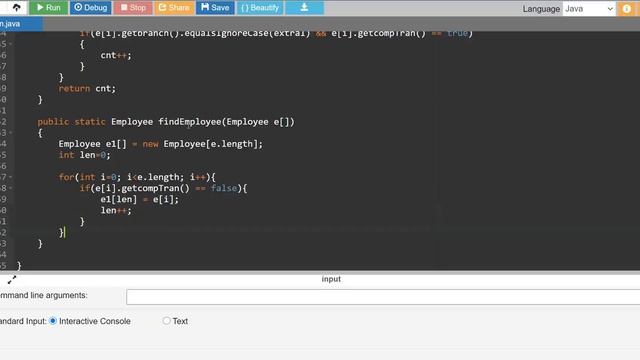Click the download icon button
The height and width of the screenshot is (360, 640).
pyautogui.click(x=304, y=8)
